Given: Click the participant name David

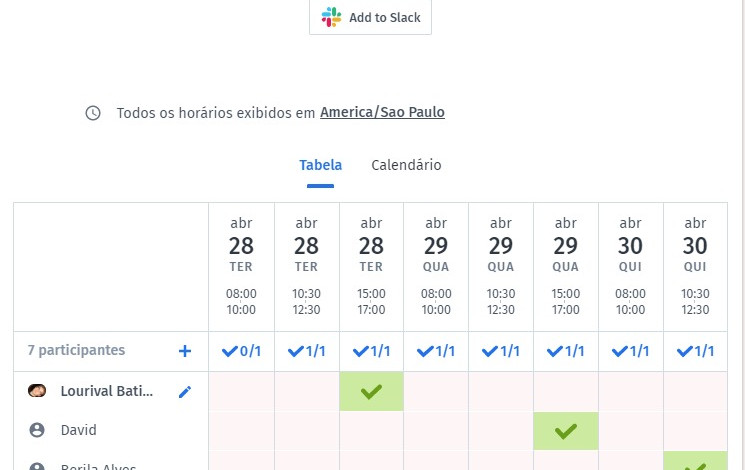Looking at the screenshot, I should pos(78,430).
